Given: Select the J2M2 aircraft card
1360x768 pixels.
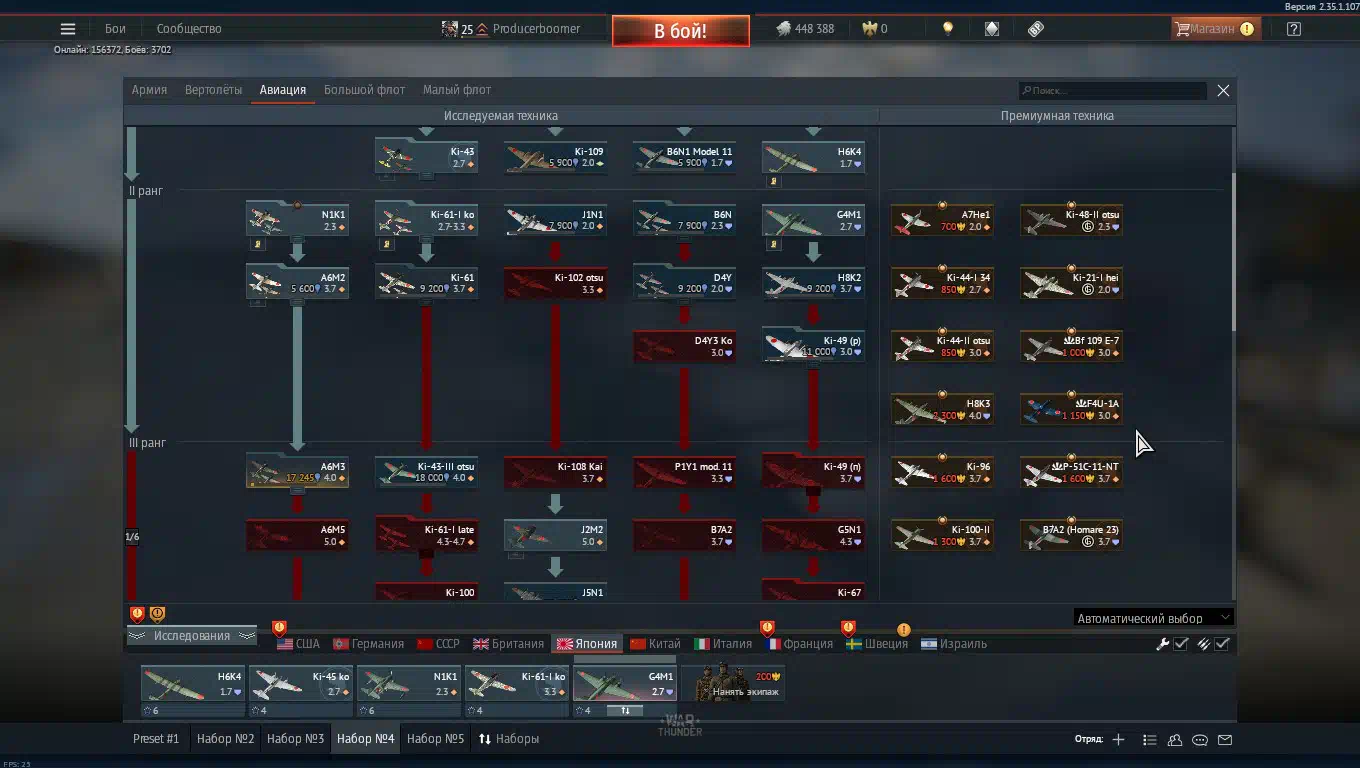Looking at the screenshot, I should tap(555, 536).
